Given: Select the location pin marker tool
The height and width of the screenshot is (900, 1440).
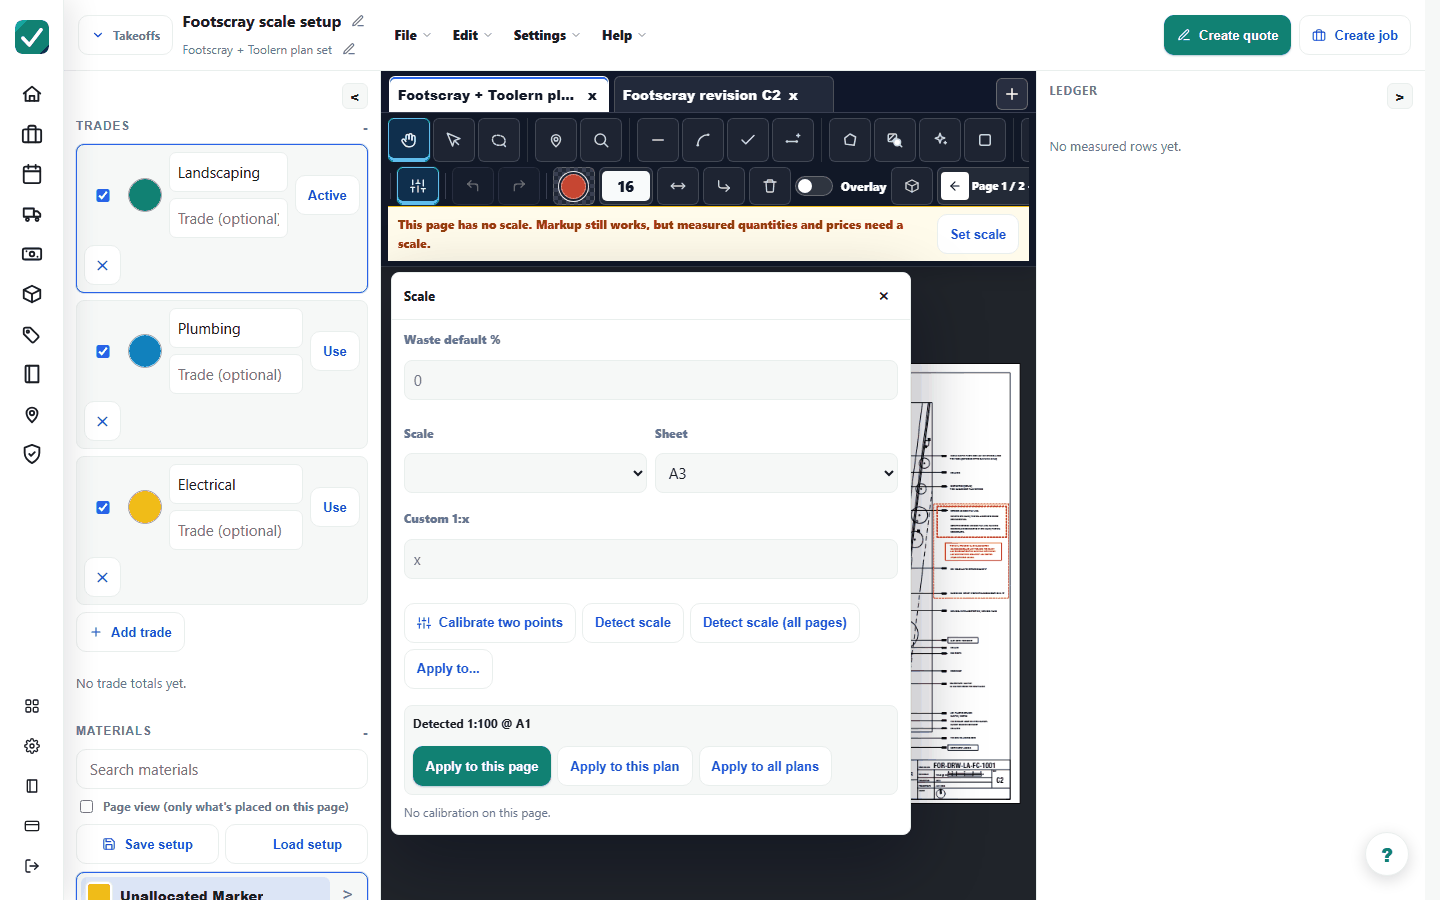Looking at the screenshot, I should coord(556,140).
